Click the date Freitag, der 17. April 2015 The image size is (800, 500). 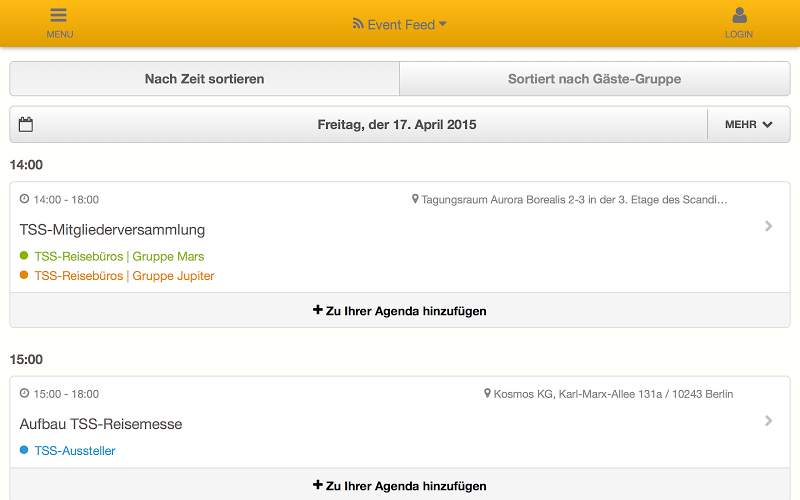click(x=397, y=124)
